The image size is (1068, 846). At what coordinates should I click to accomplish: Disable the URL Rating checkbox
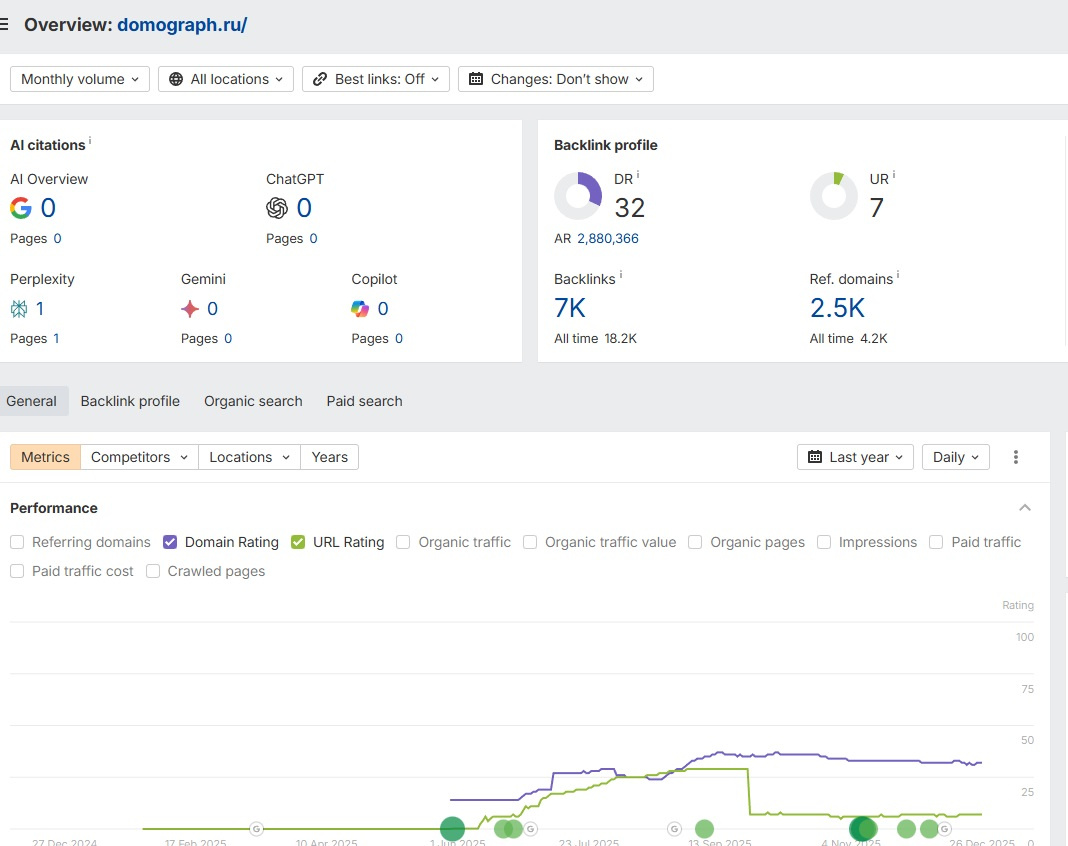[298, 542]
